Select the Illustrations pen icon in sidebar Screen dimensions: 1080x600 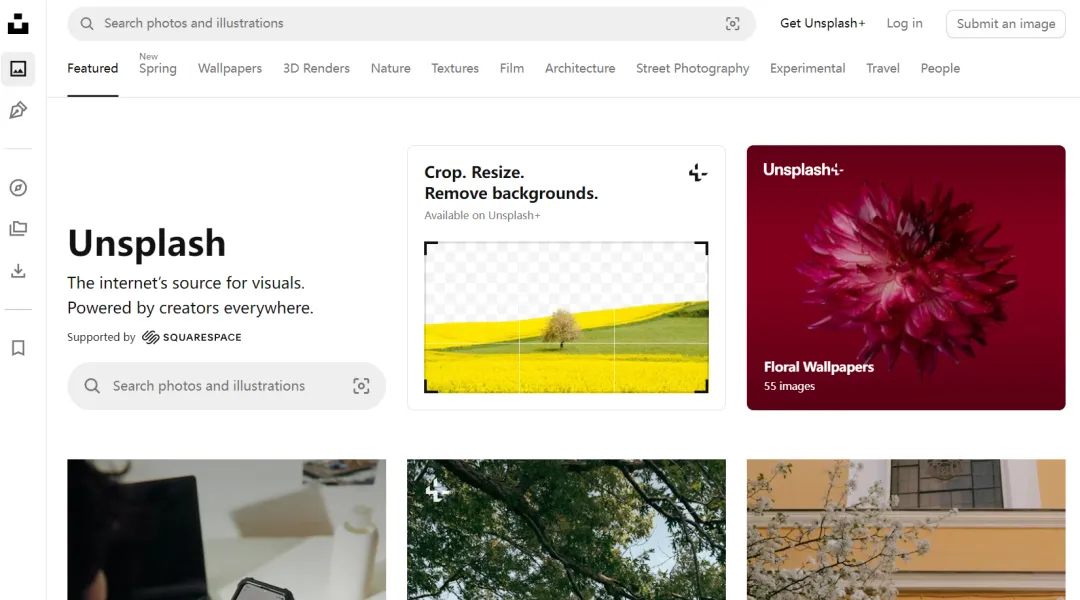coord(18,110)
